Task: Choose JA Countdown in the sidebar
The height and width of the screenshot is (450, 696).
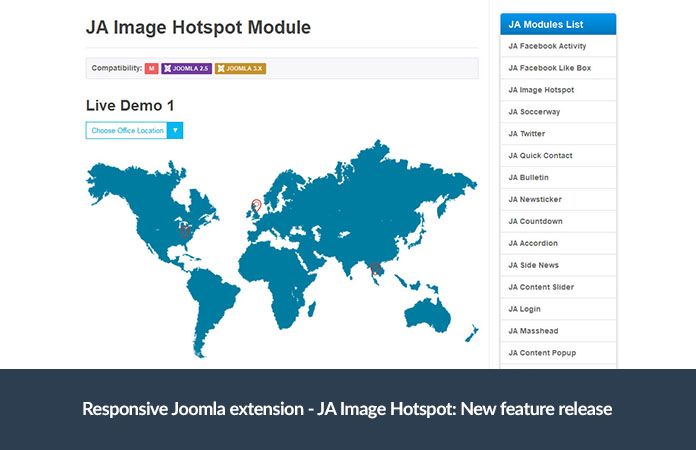Action: [x=558, y=221]
